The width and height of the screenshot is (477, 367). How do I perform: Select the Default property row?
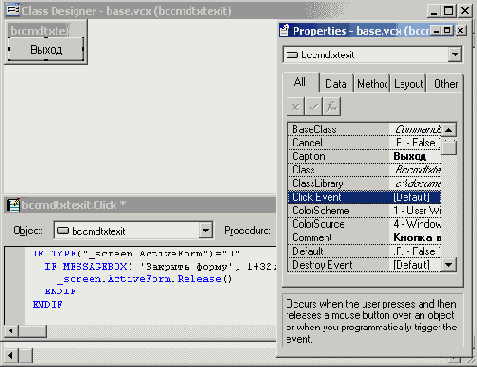pos(364,251)
